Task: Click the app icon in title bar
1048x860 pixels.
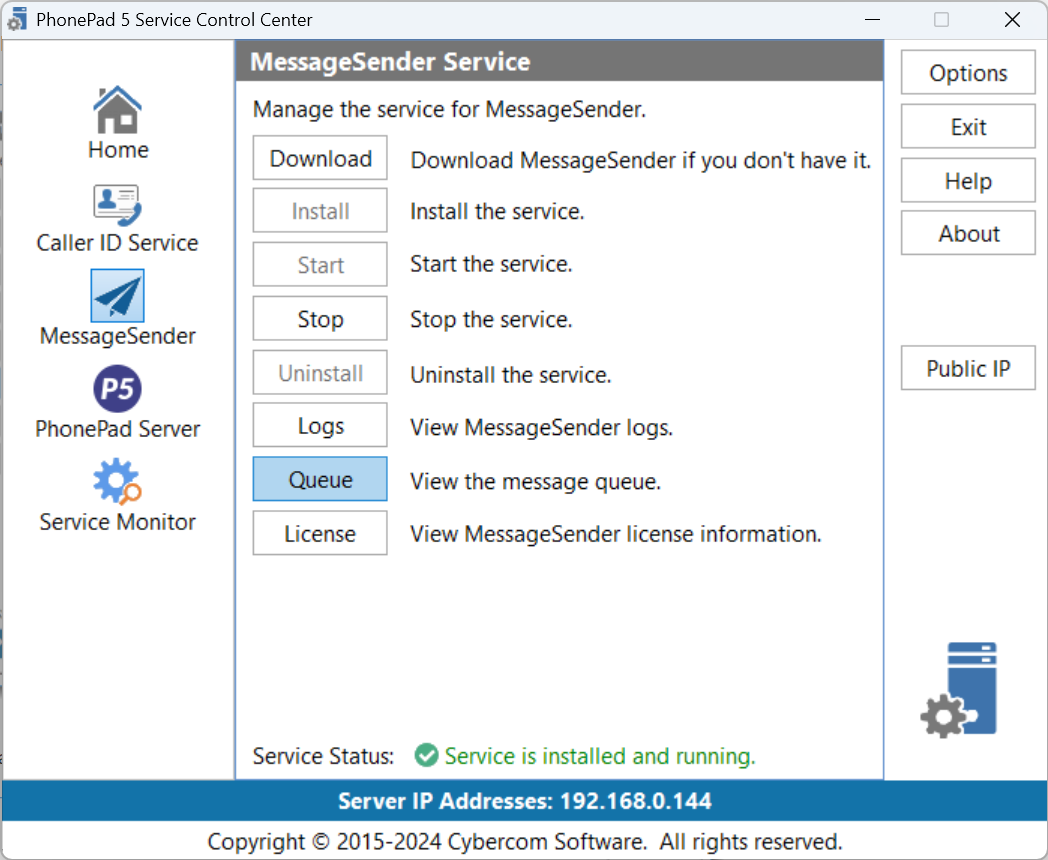Action: pos(17,20)
